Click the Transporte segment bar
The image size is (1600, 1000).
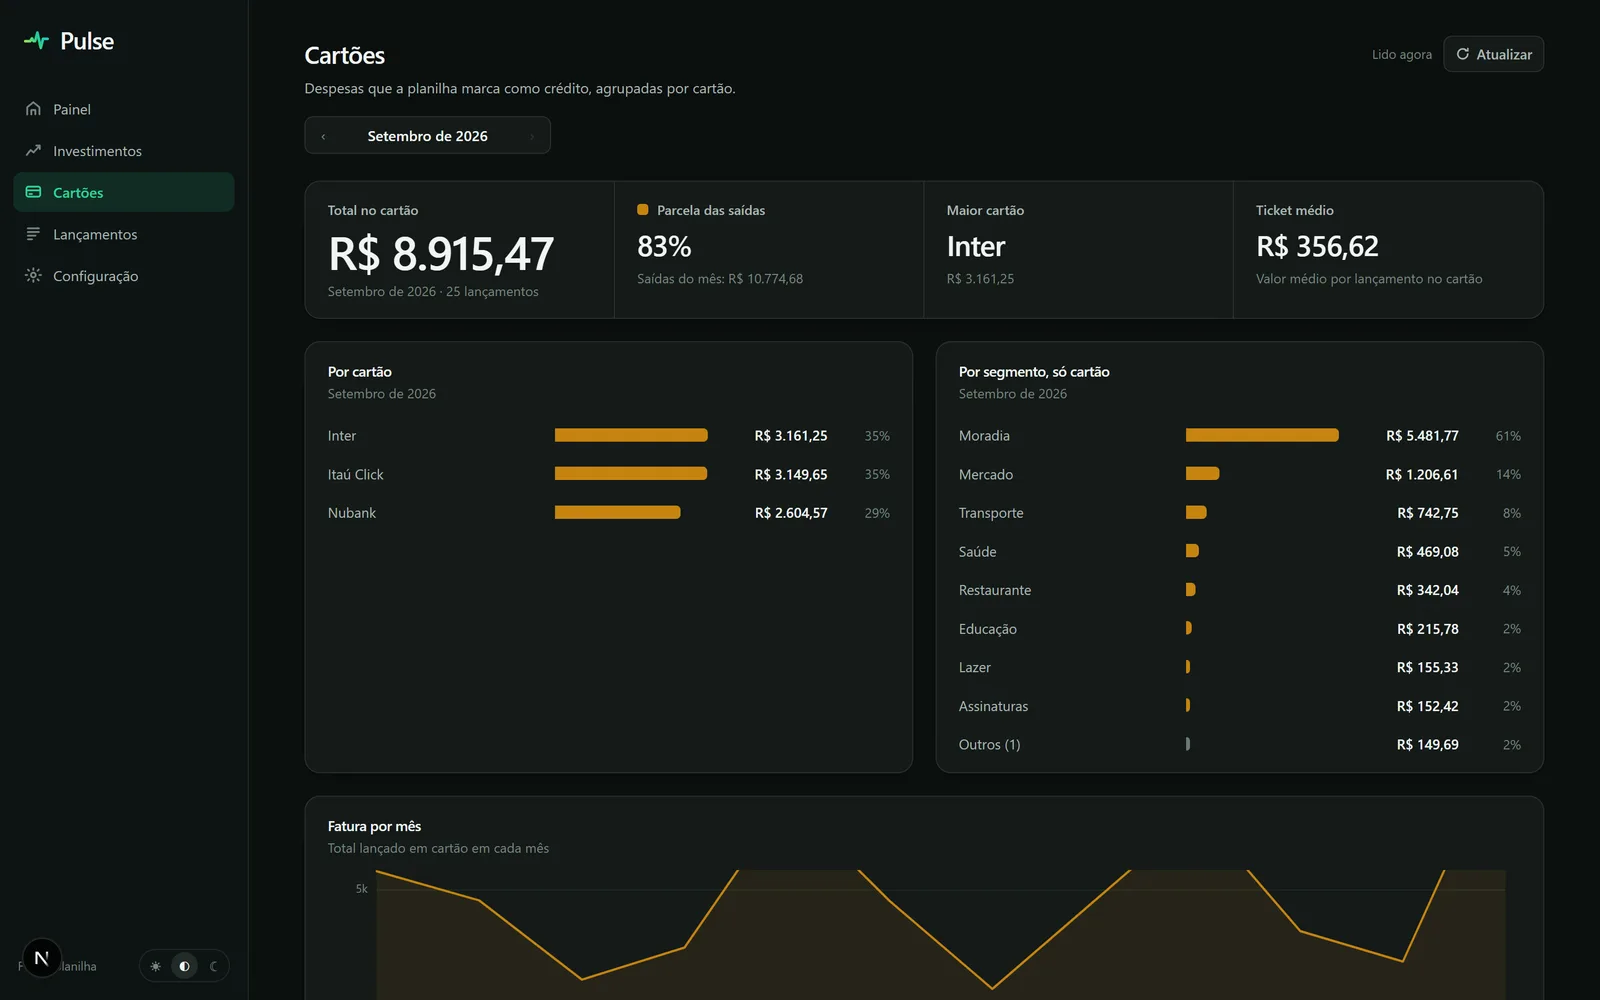(x=1196, y=512)
